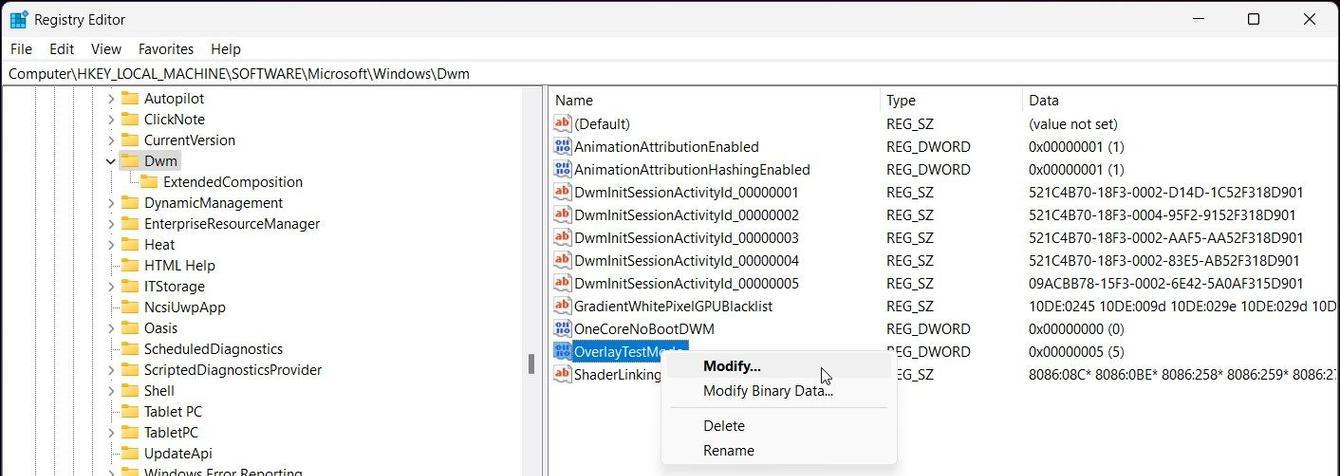Expand the ITStorage key

[110, 287]
